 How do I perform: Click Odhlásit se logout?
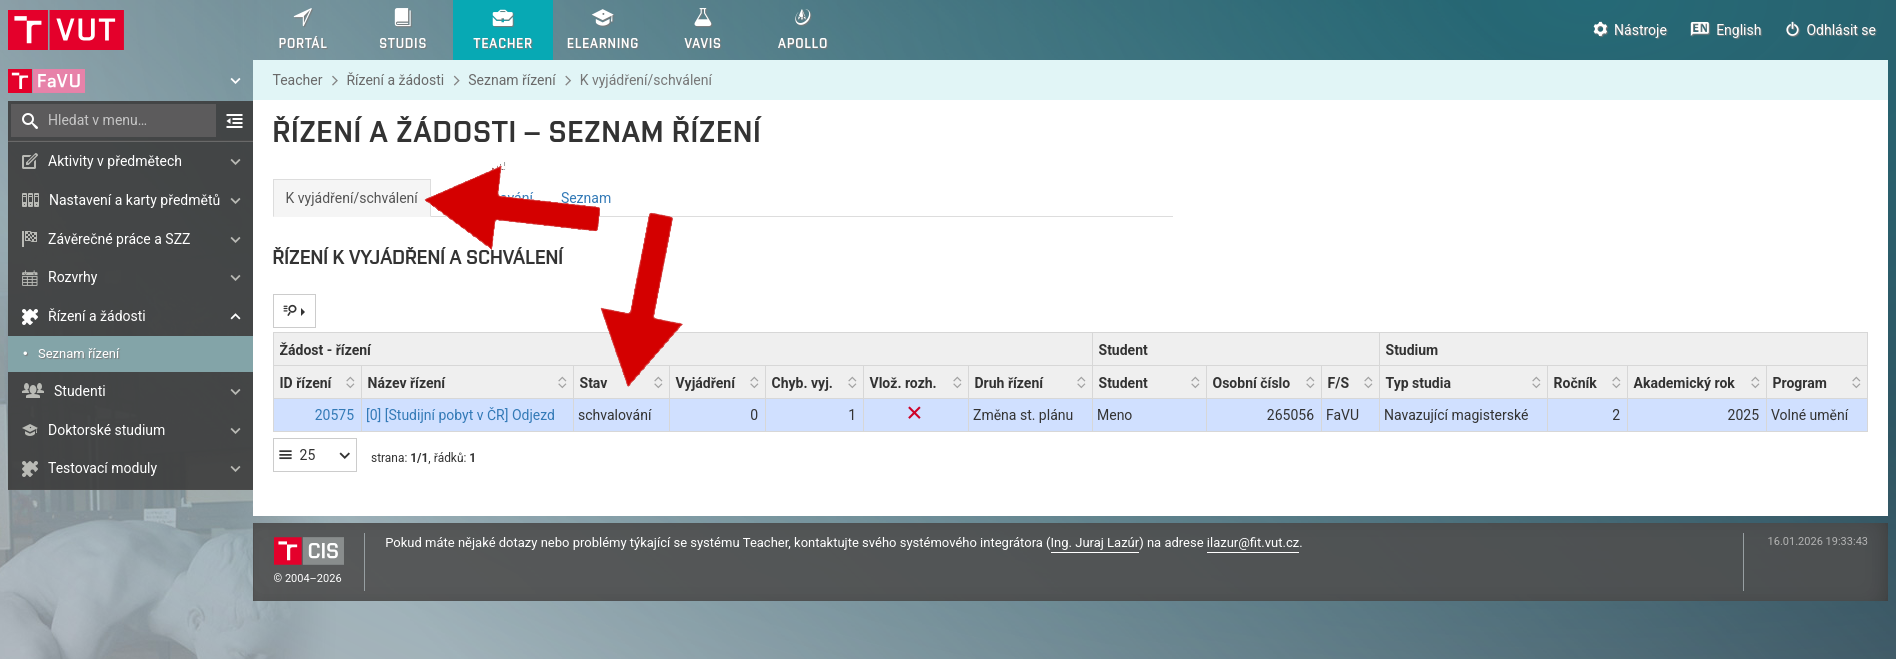point(1831,30)
